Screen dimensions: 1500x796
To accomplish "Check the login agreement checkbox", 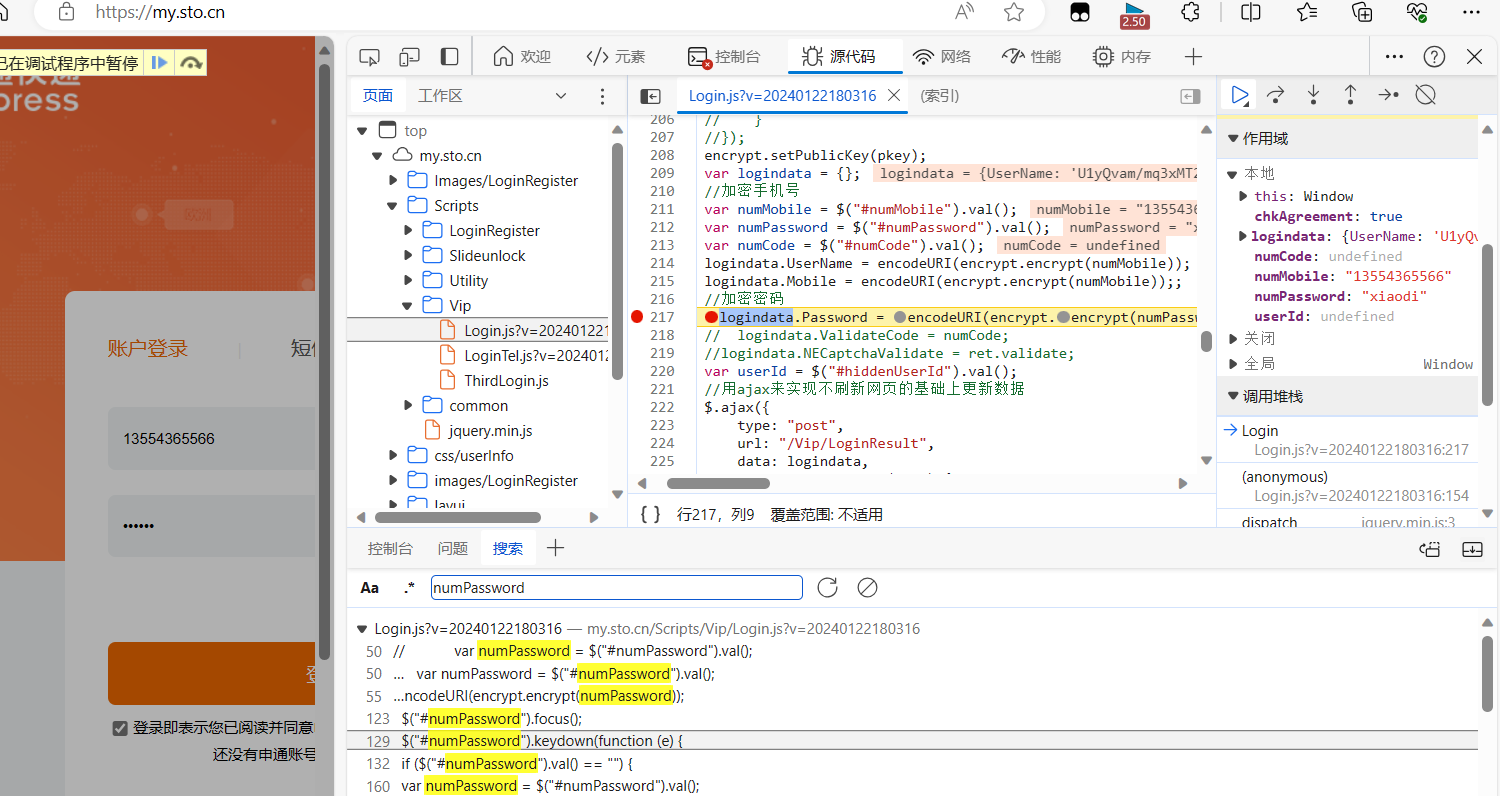I will [120, 728].
